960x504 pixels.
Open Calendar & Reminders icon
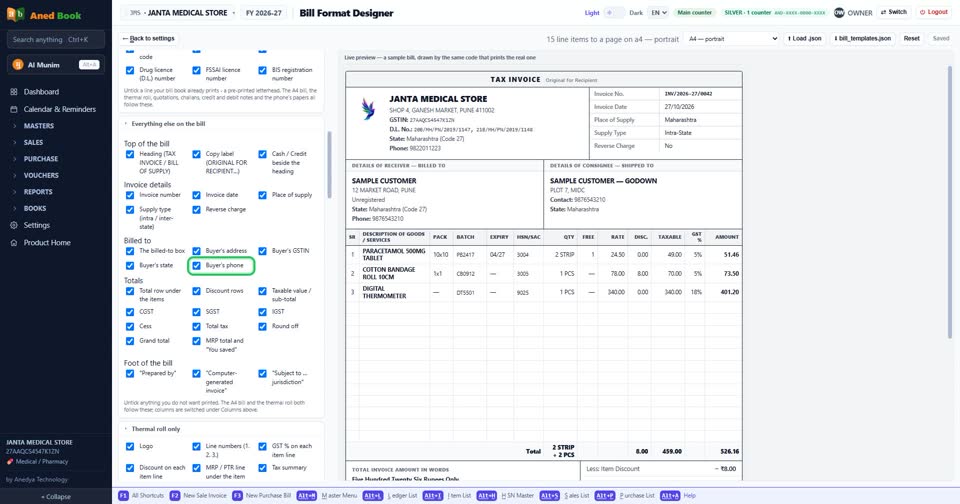click(13, 109)
